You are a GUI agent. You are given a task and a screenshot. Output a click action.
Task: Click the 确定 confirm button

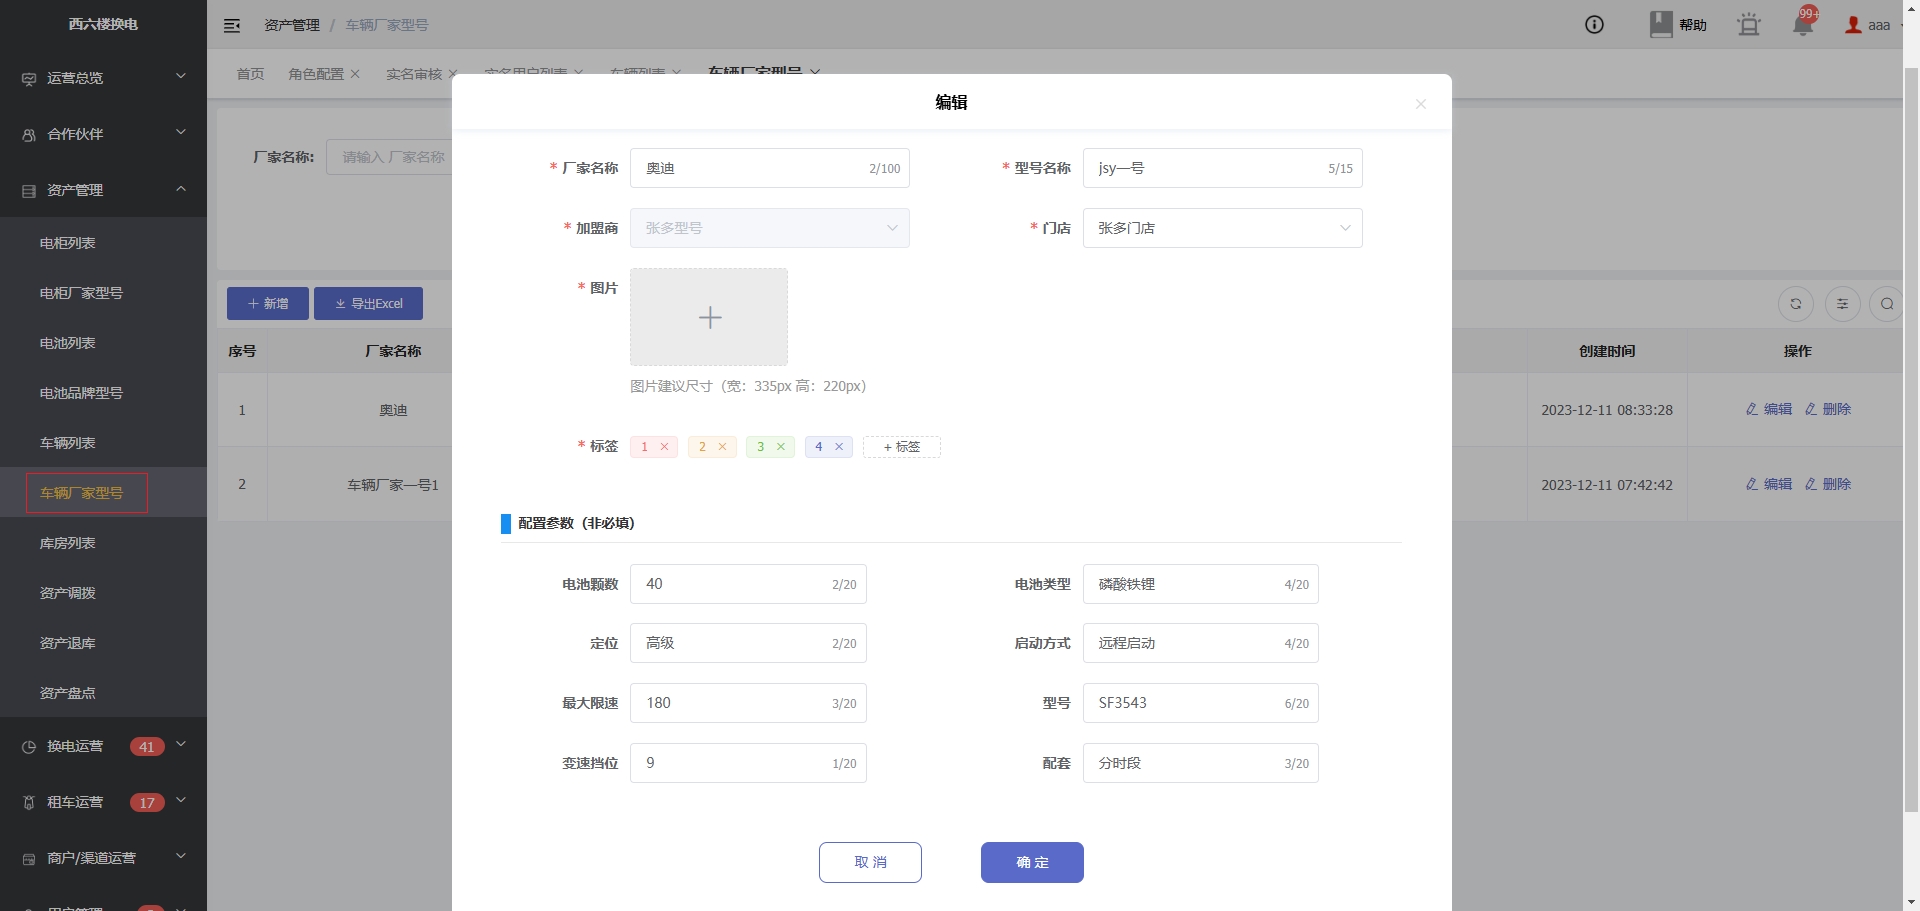1031,862
